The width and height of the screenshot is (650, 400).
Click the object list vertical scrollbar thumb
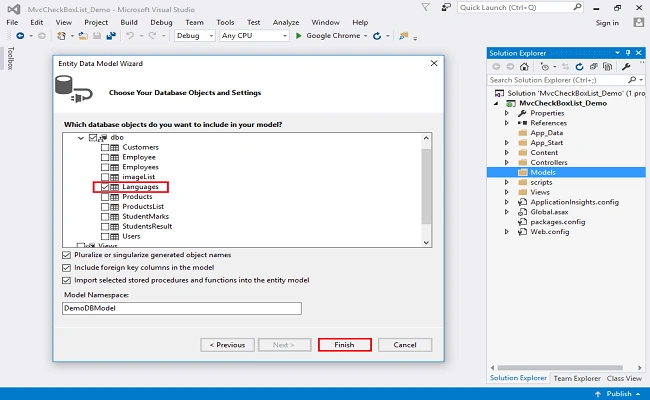click(426, 187)
